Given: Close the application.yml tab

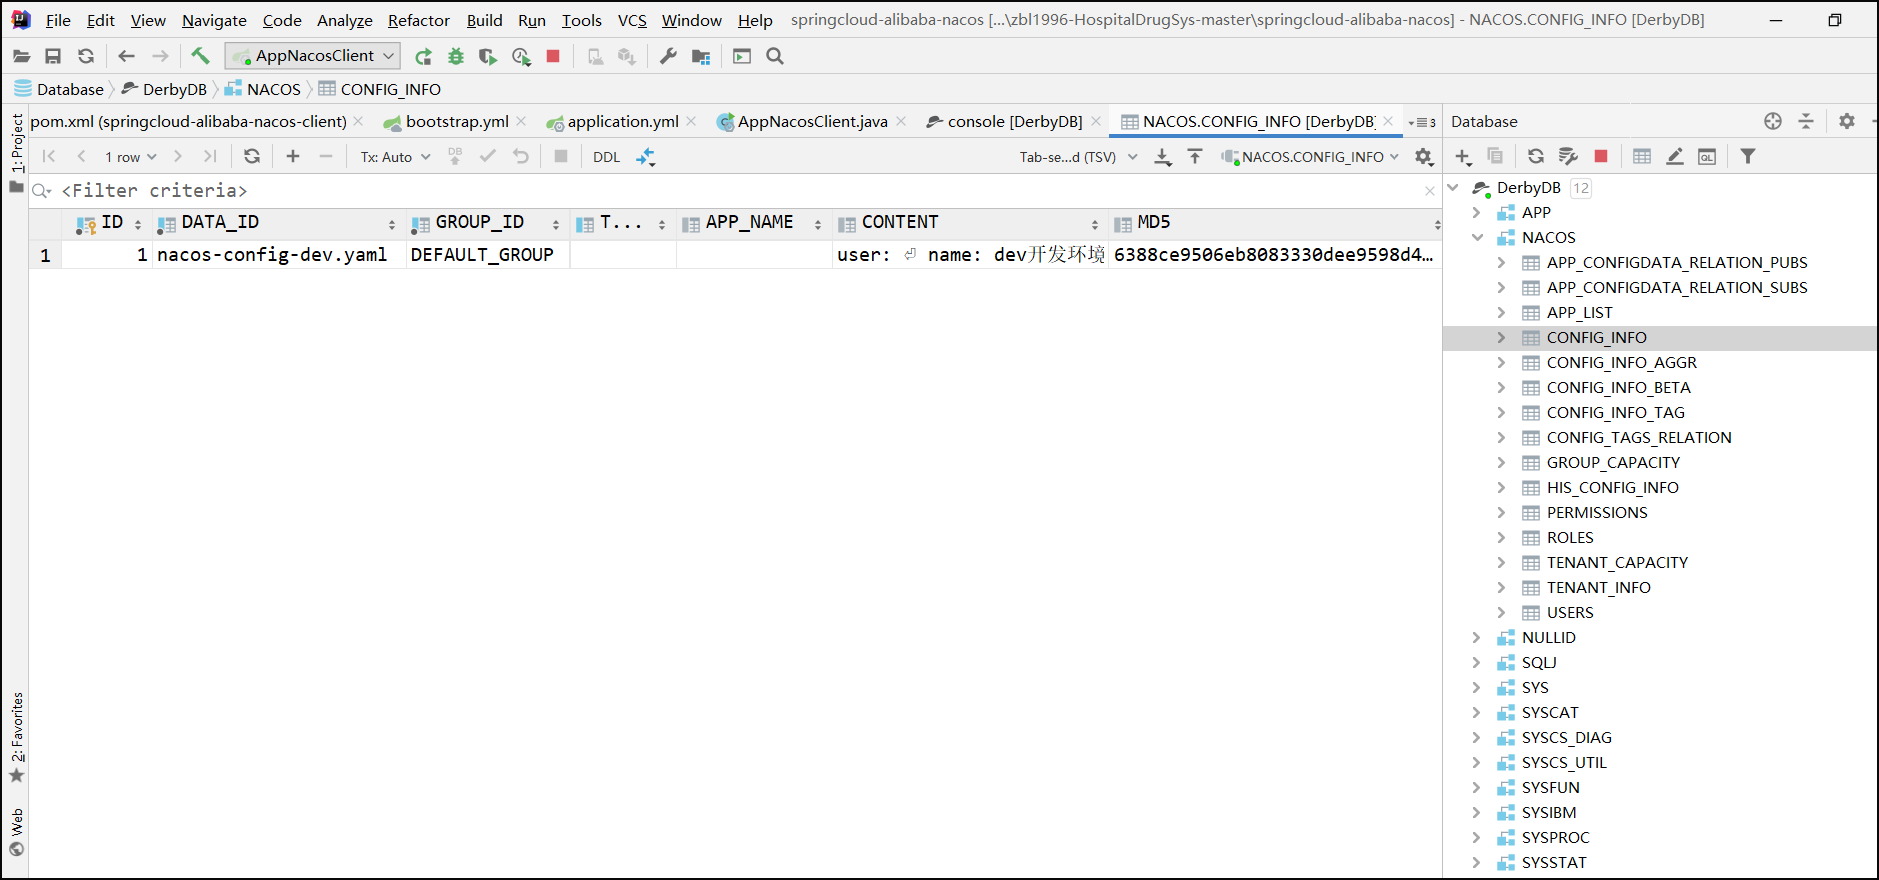Looking at the screenshot, I should [691, 121].
